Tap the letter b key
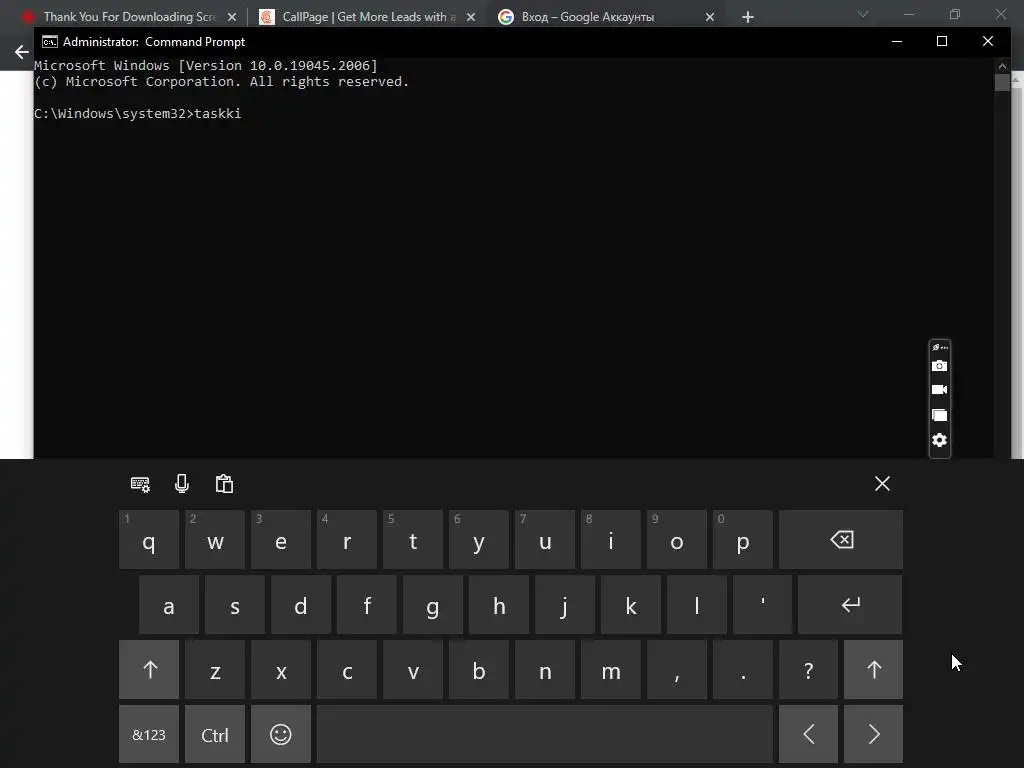Viewport: 1024px width, 768px height. tap(479, 669)
